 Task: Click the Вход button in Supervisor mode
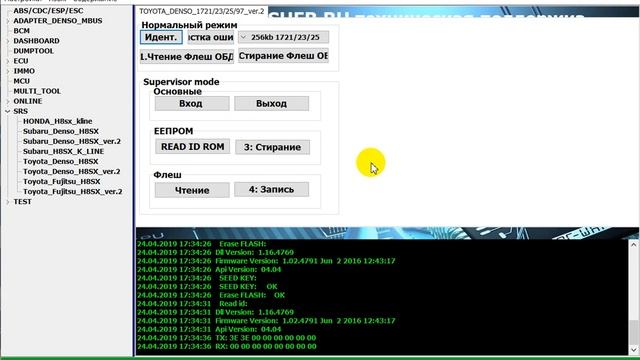(192, 104)
